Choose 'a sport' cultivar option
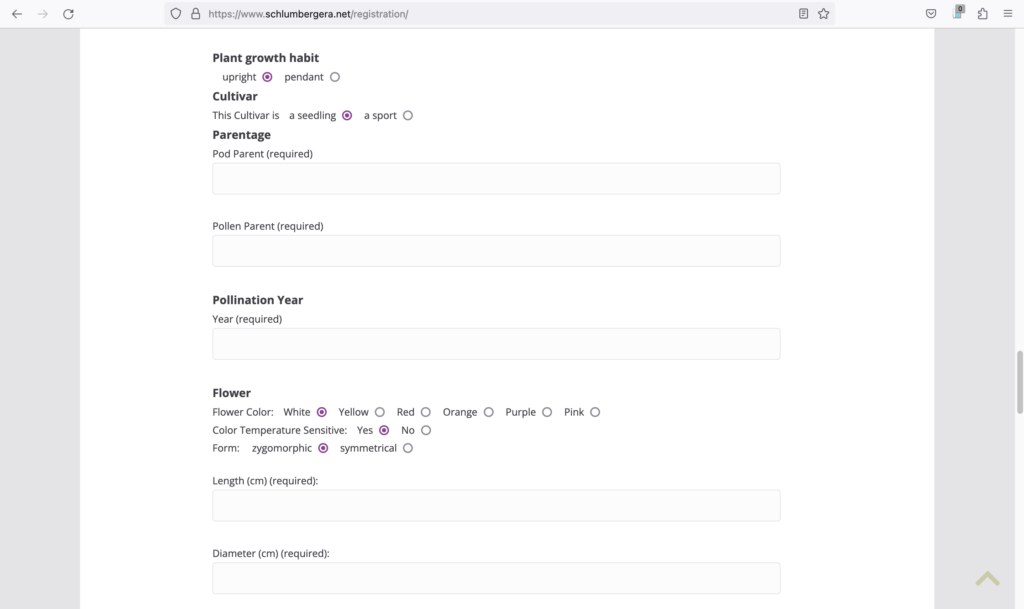 click(x=408, y=116)
